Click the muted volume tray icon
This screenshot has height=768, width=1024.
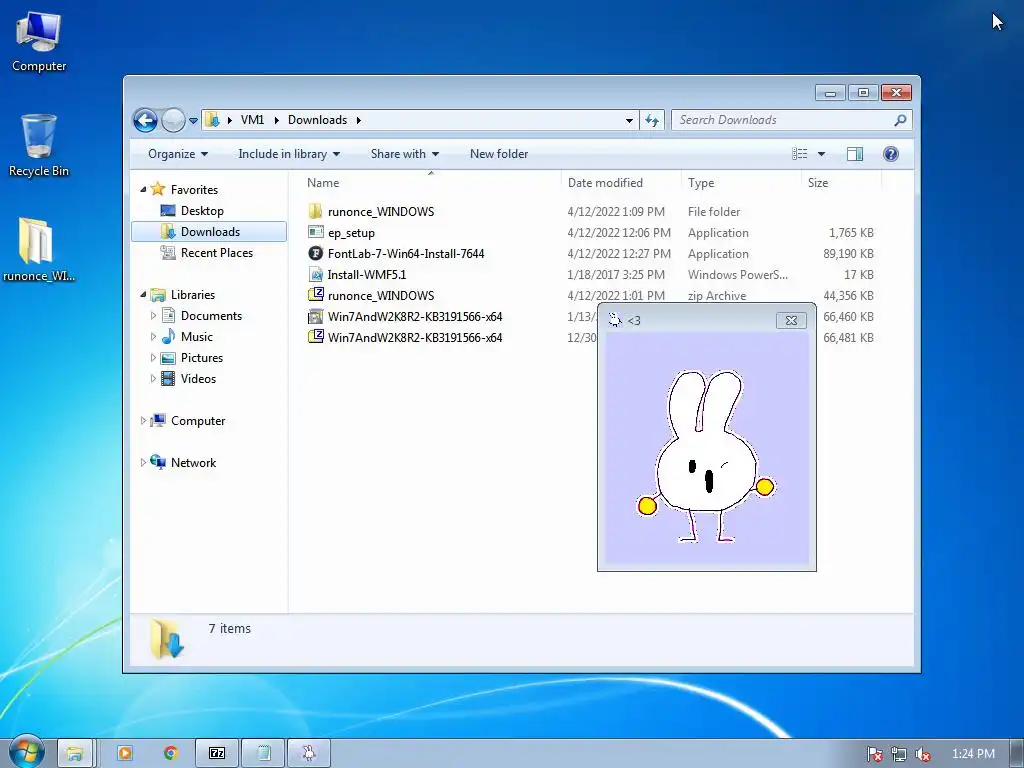pyautogui.click(x=923, y=754)
